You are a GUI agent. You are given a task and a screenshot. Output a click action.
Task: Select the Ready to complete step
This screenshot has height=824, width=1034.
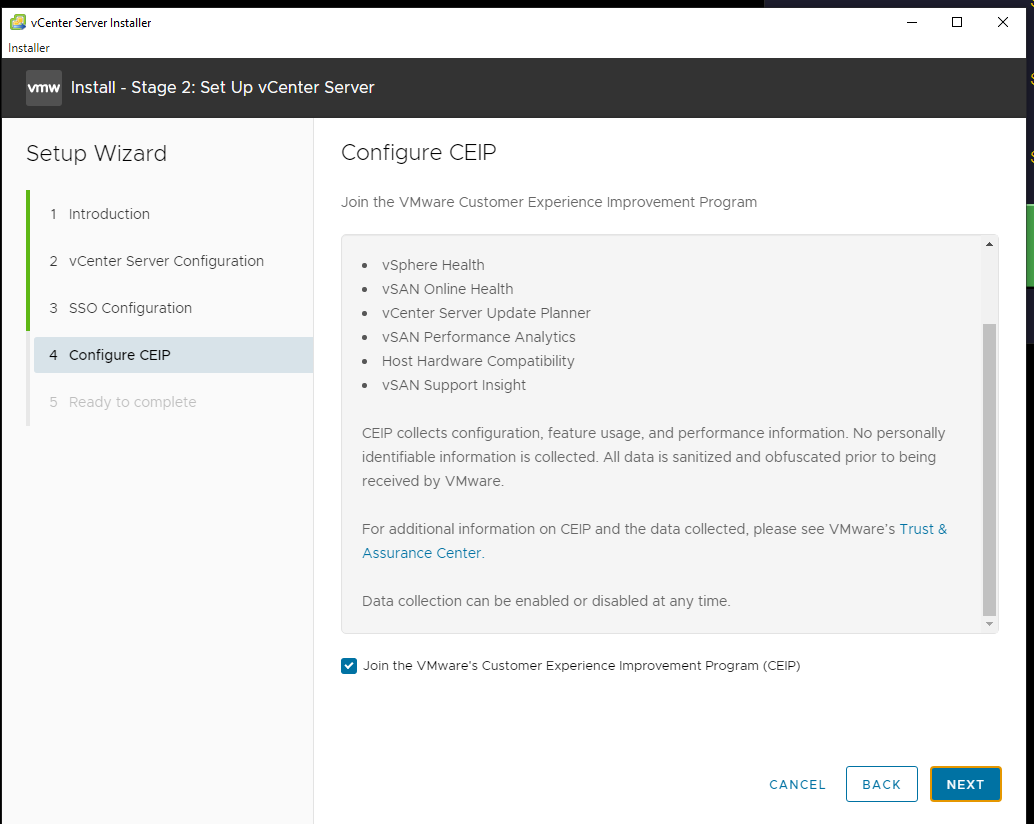click(x=123, y=402)
